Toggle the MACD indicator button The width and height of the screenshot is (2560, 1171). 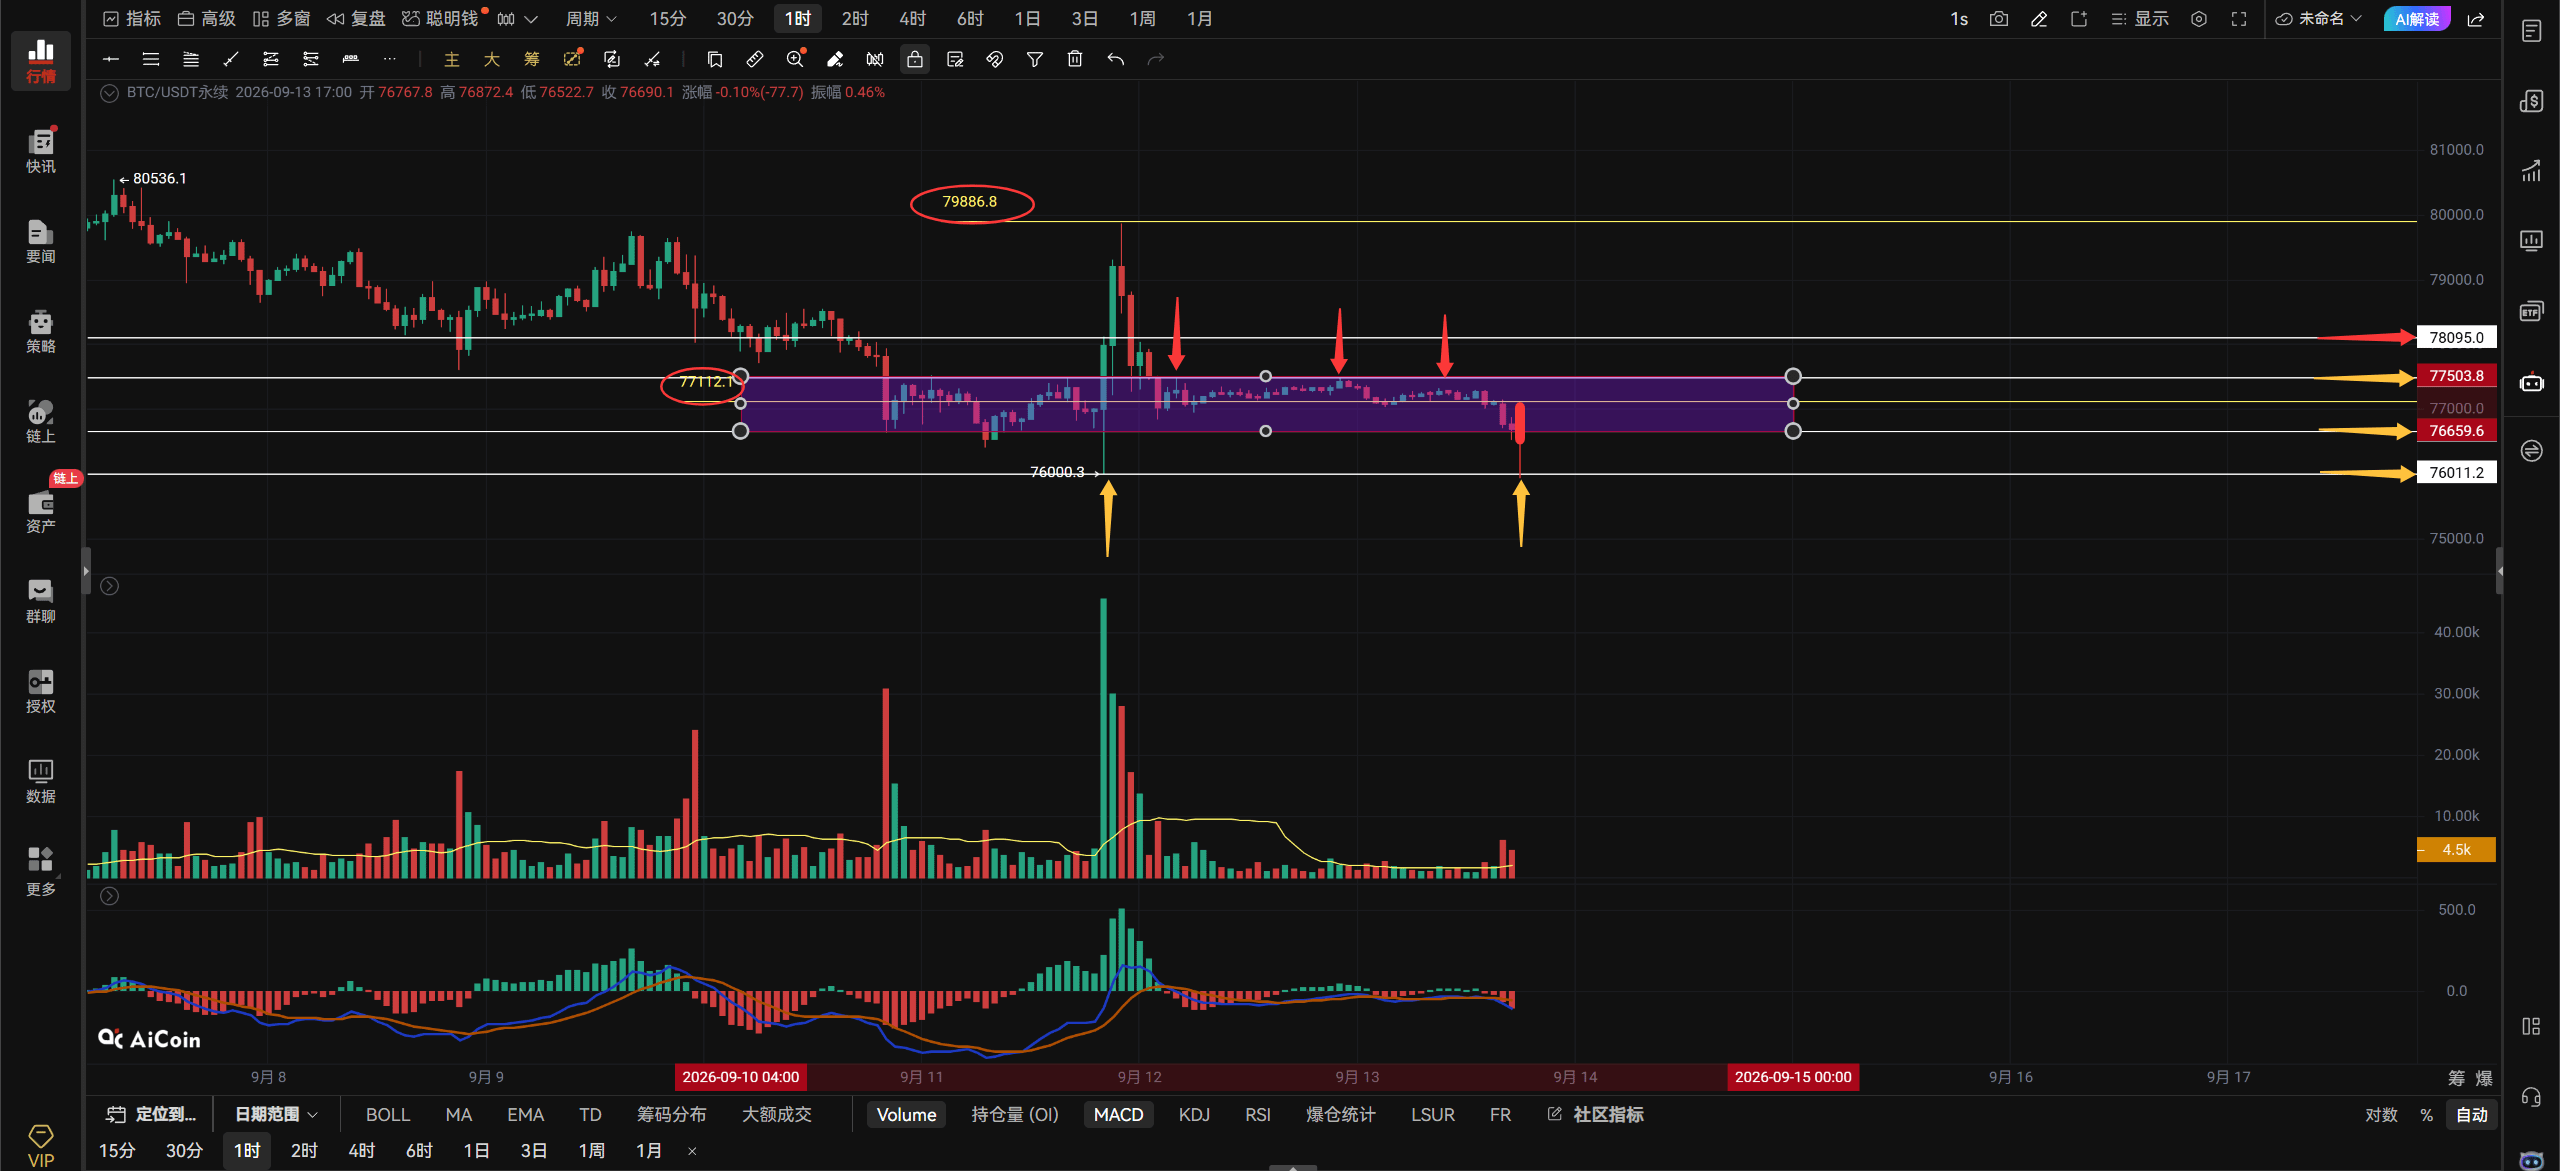click(x=1118, y=1114)
